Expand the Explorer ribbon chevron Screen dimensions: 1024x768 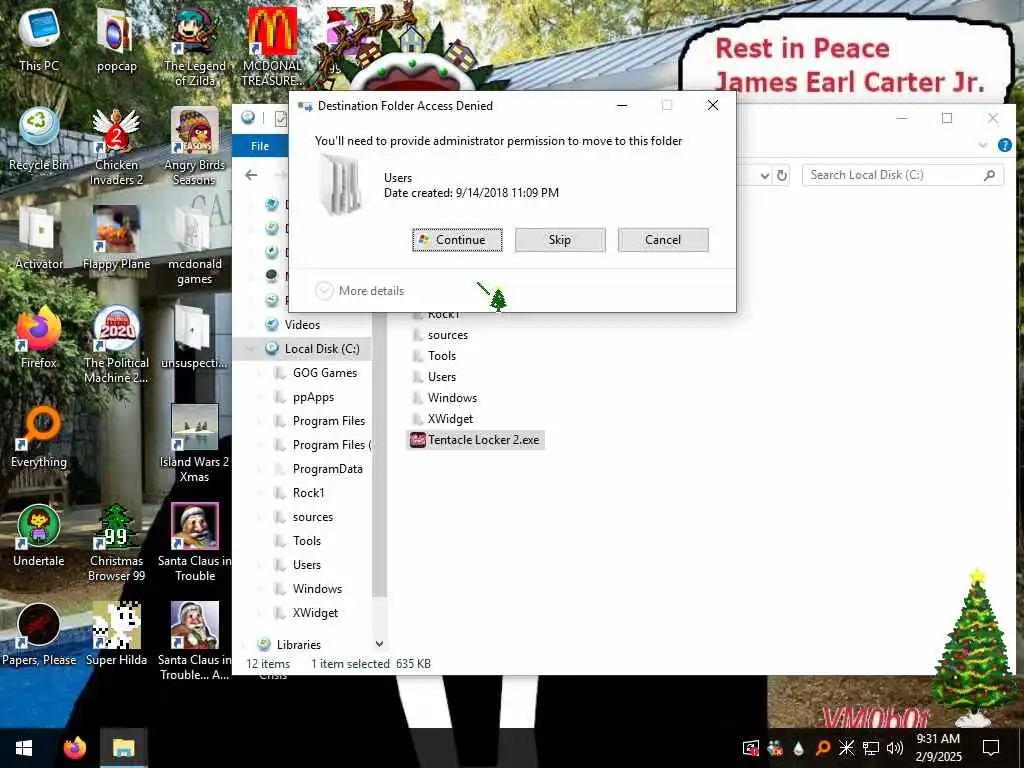point(983,146)
